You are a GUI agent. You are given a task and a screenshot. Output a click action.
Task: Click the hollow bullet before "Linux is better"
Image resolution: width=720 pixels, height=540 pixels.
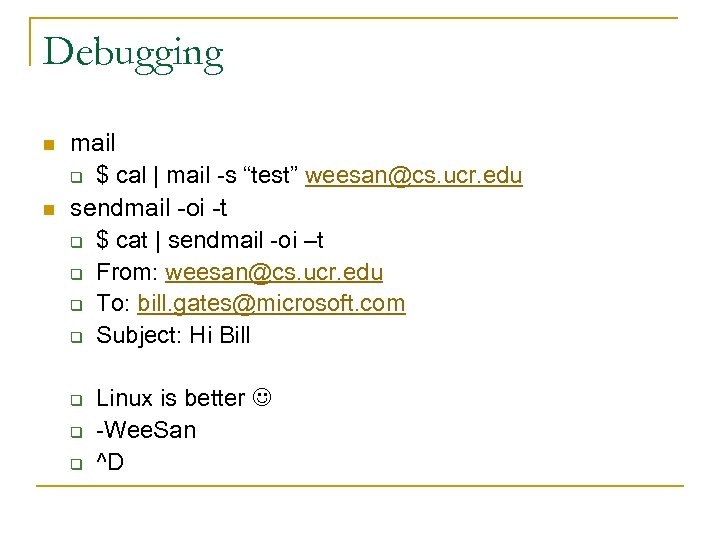[75, 401]
